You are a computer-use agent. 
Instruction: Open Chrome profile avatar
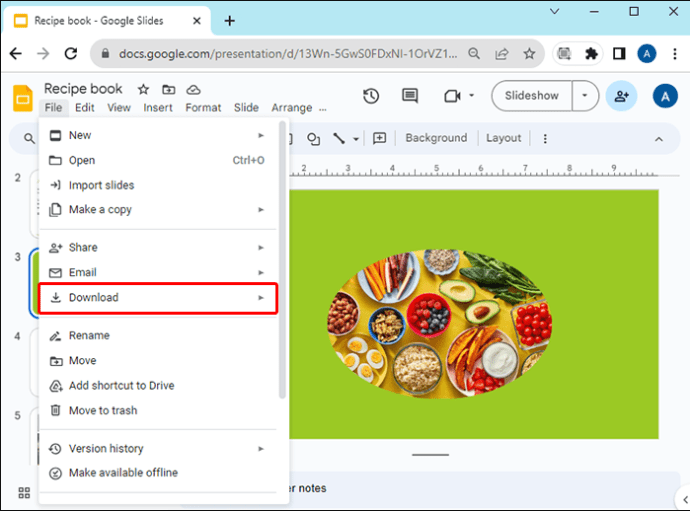647,54
